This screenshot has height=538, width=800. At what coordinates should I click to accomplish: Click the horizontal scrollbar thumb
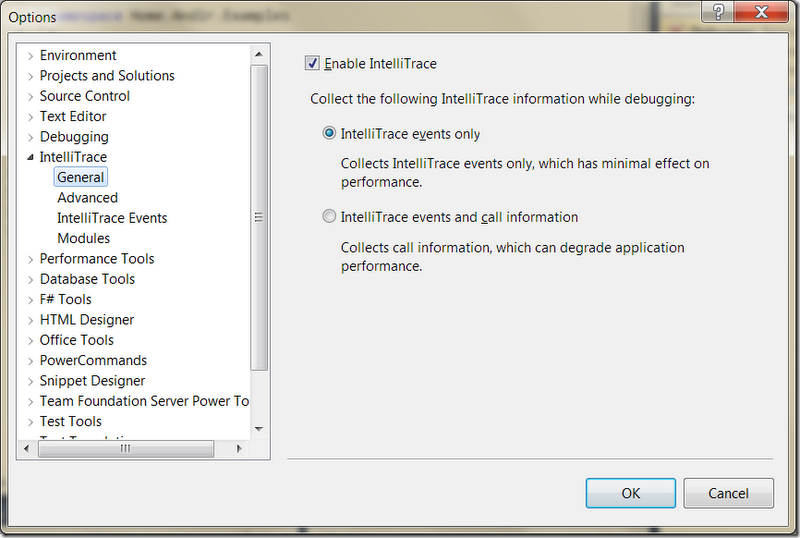(126, 449)
